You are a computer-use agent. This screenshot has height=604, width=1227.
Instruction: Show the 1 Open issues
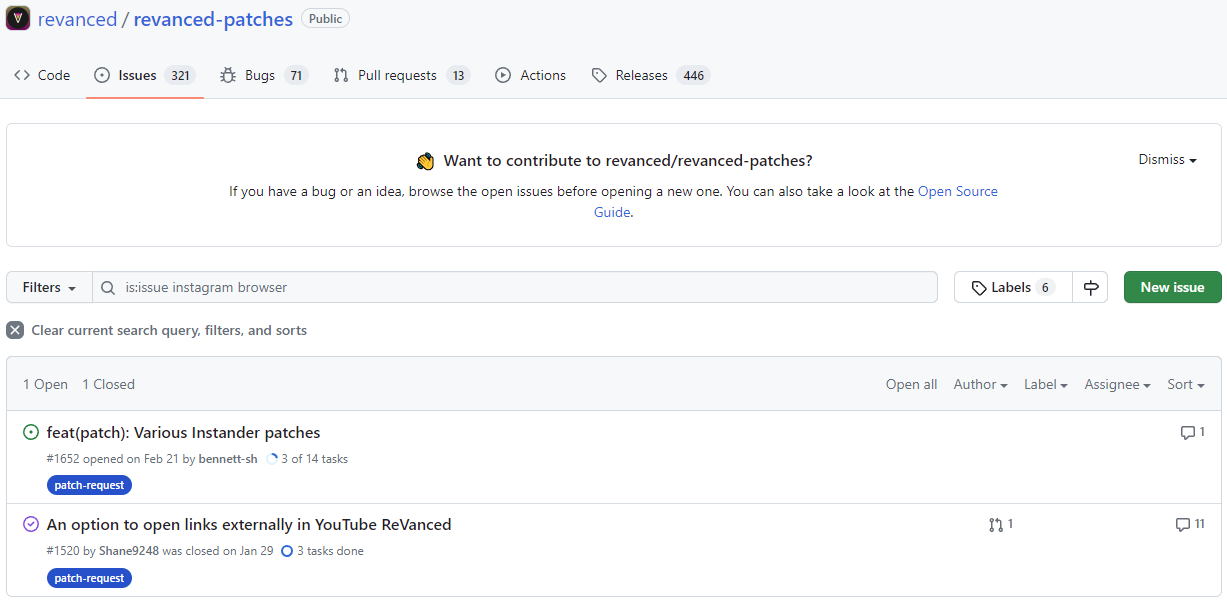click(x=45, y=384)
